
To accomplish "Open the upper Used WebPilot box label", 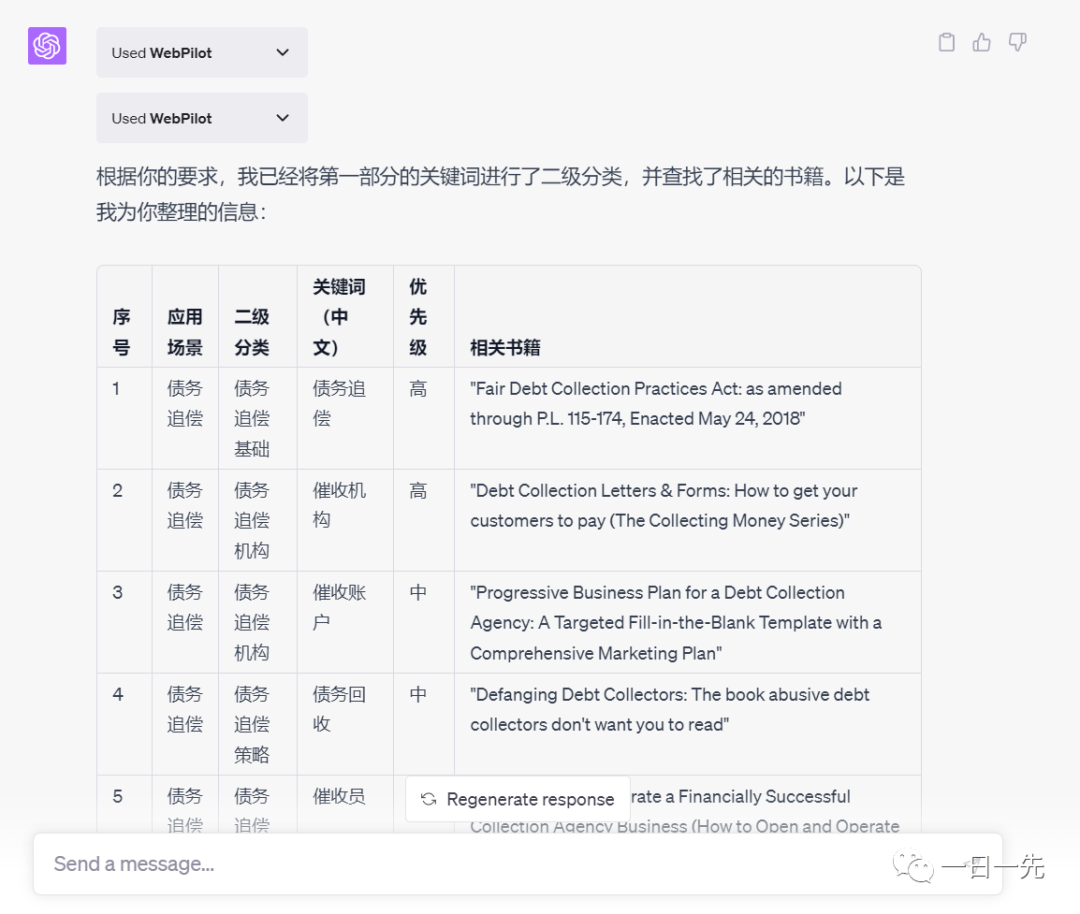I will click(162, 53).
